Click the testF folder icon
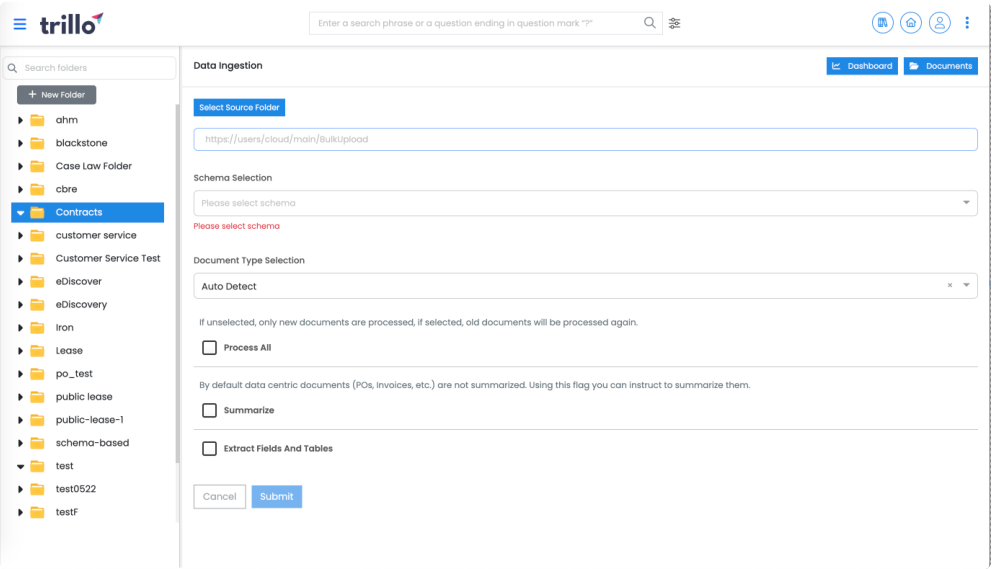Viewport: 992px width, 569px height. (37, 512)
